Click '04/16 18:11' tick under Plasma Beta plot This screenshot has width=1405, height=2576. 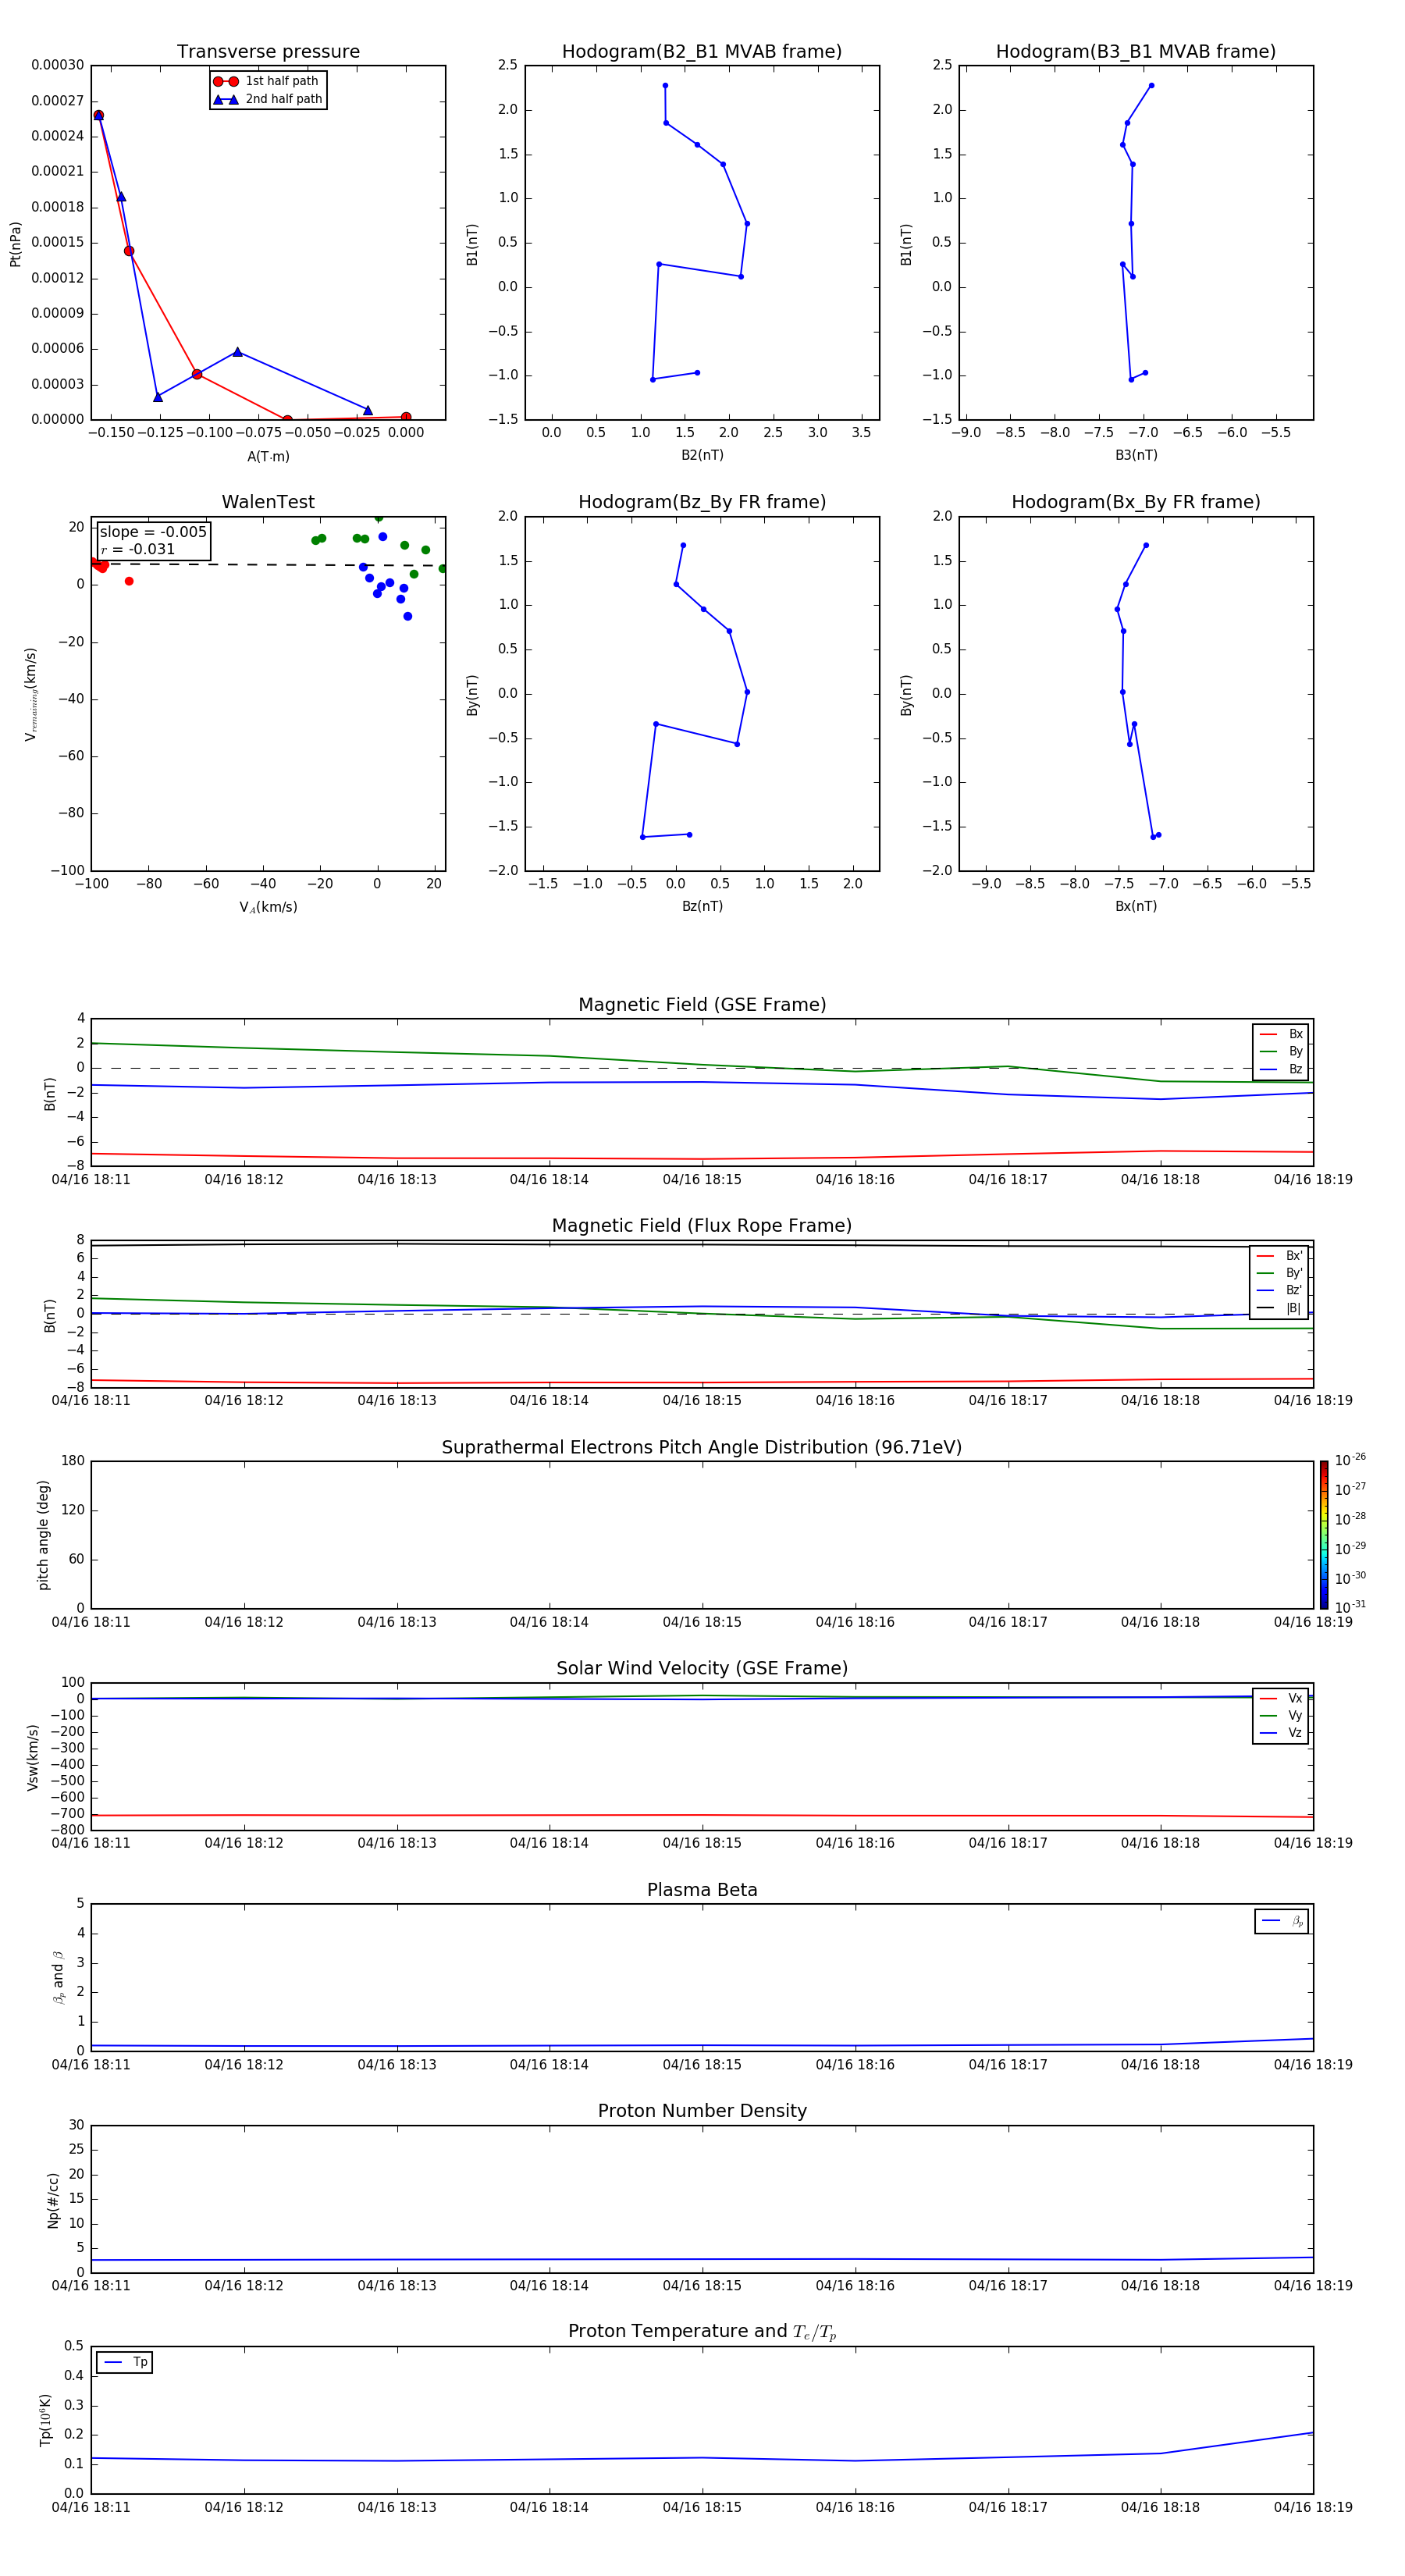91,2064
